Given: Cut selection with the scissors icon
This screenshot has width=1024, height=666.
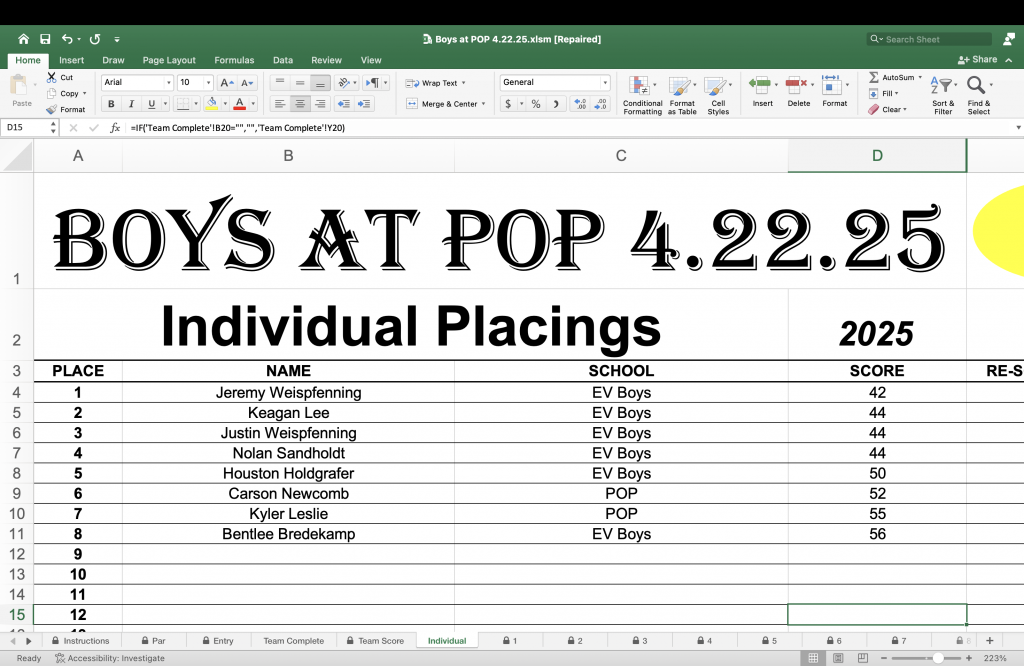Looking at the screenshot, I should click(x=52, y=77).
